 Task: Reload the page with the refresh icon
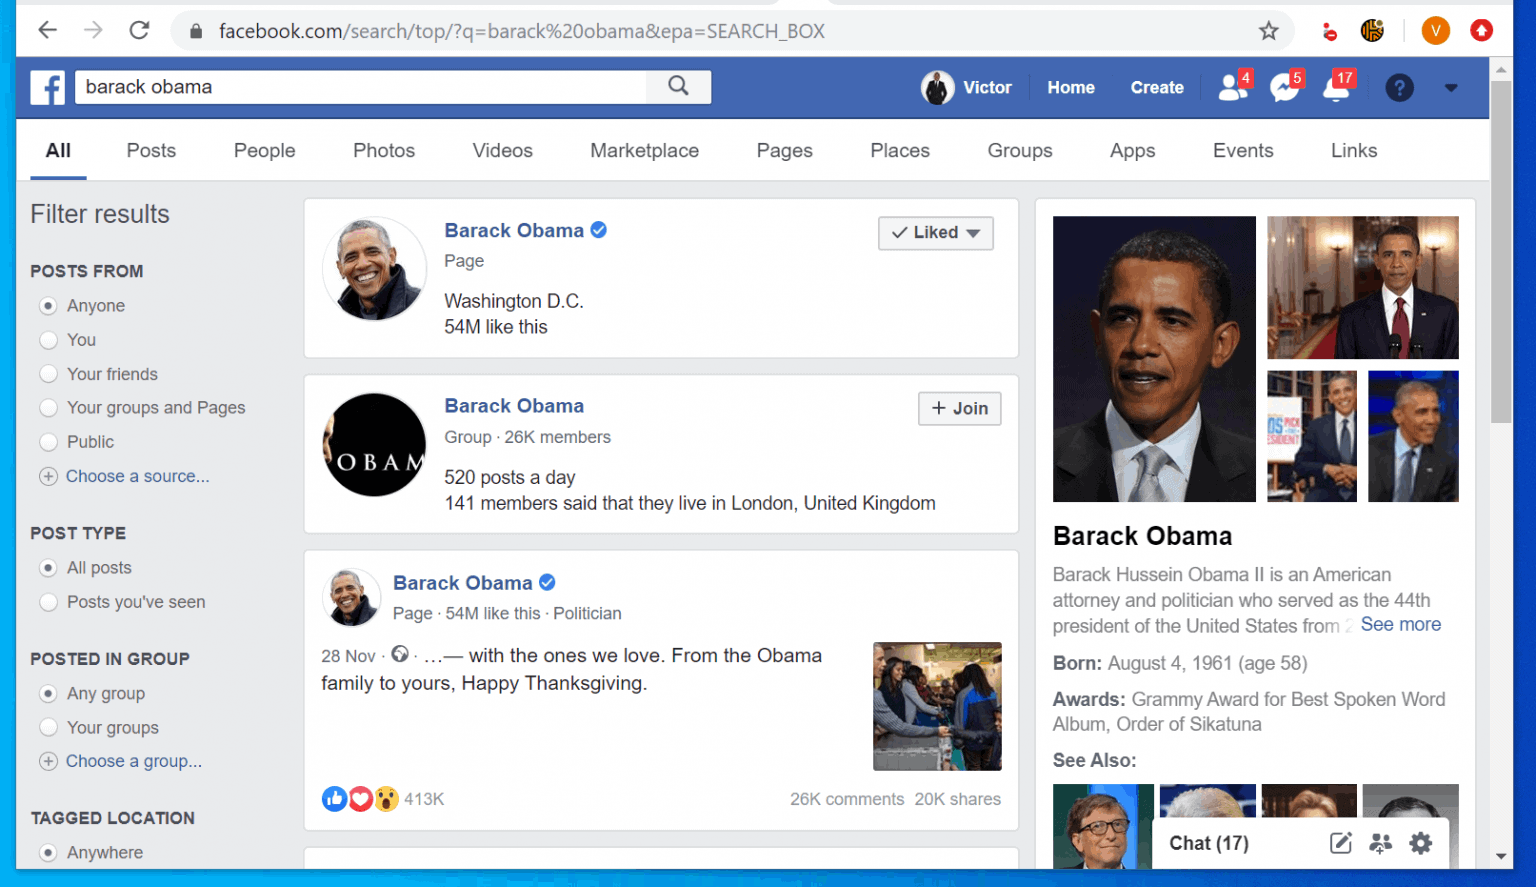pyautogui.click(x=139, y=30)
